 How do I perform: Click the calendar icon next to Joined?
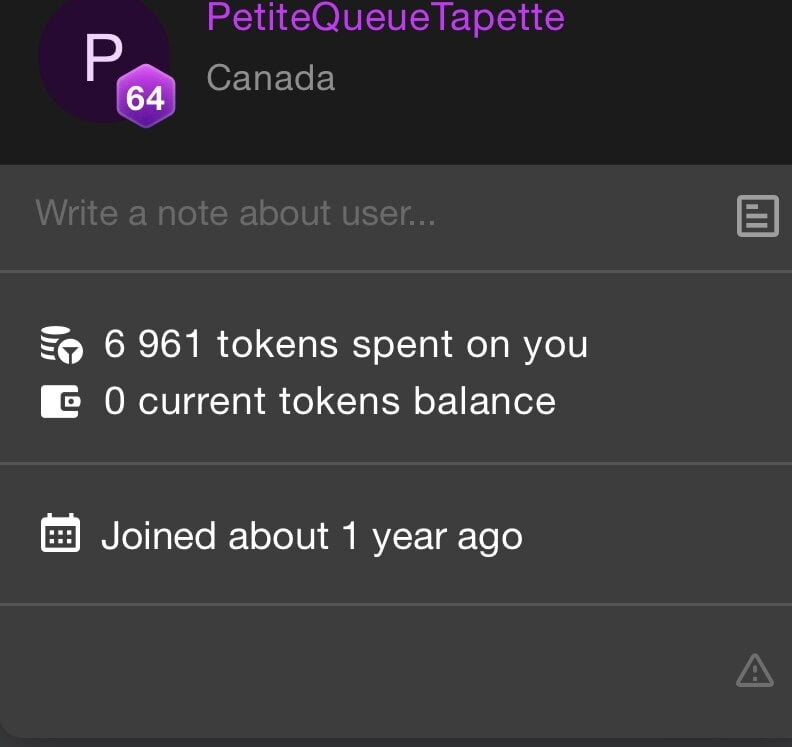pos(60,534)
